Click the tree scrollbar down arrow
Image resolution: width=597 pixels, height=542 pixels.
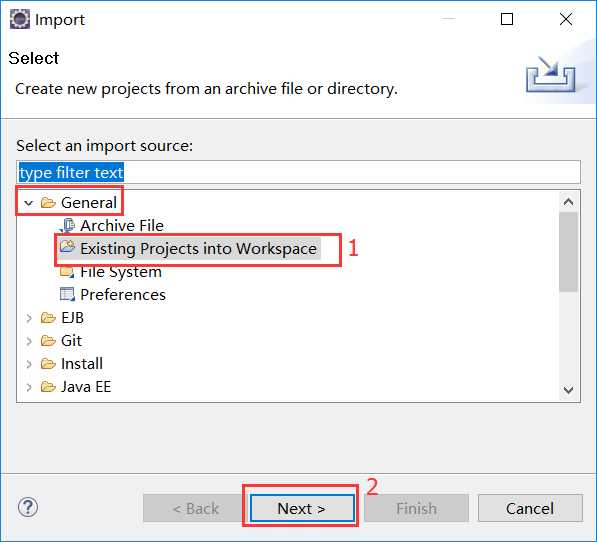[568, 390]
